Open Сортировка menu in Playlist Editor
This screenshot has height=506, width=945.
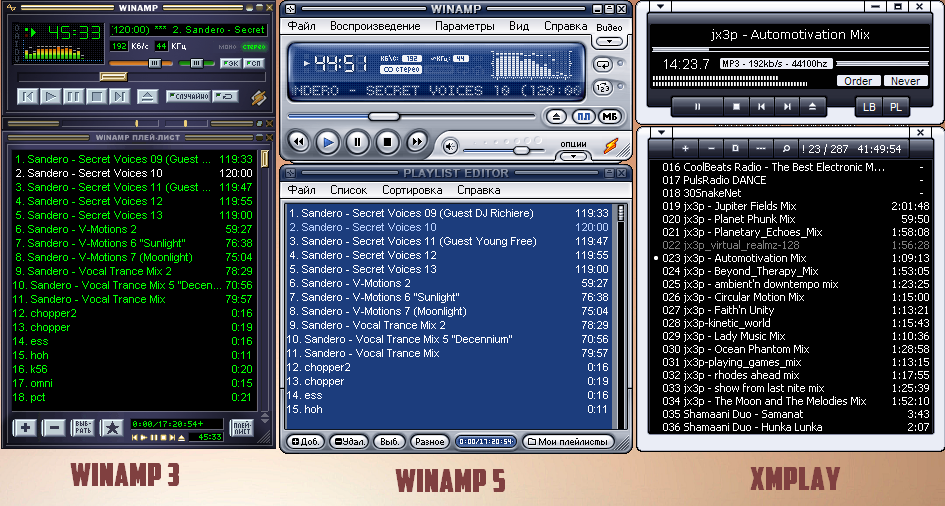click(411, 189)
